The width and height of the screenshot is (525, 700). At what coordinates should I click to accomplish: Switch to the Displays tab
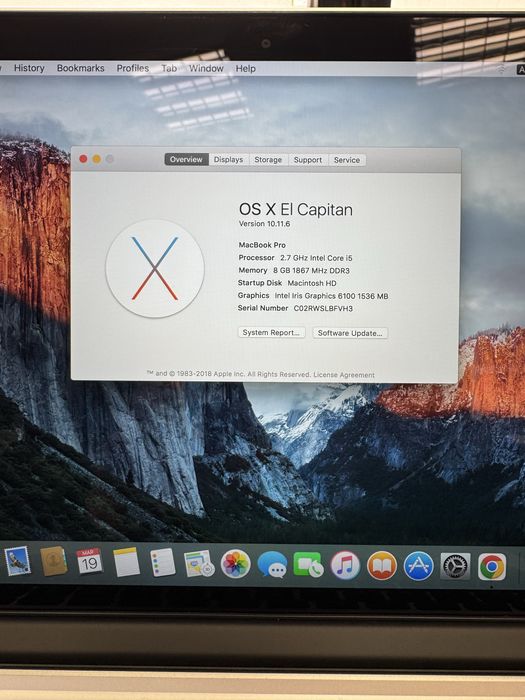[228, 159]
